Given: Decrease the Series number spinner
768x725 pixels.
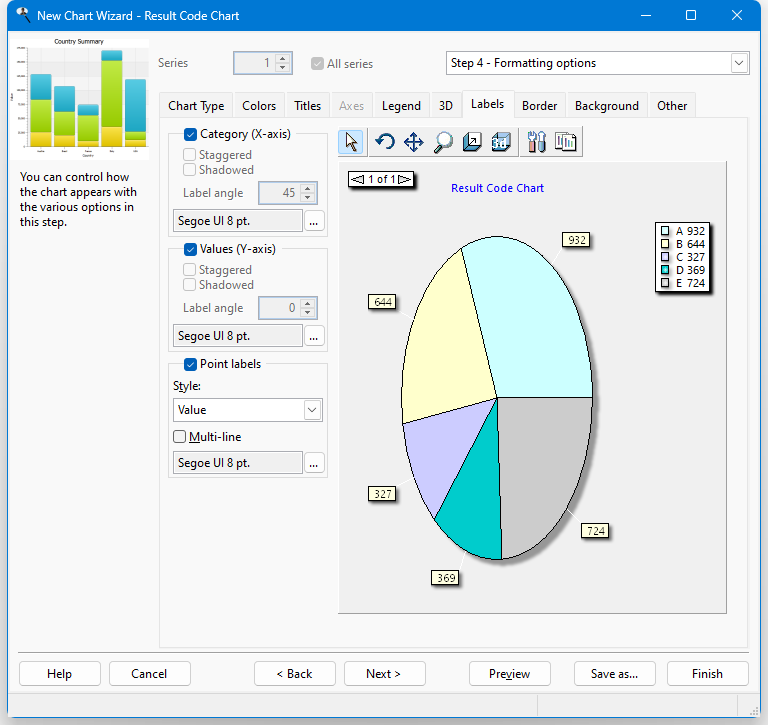Looking at the screenshot, I should 283,68.
